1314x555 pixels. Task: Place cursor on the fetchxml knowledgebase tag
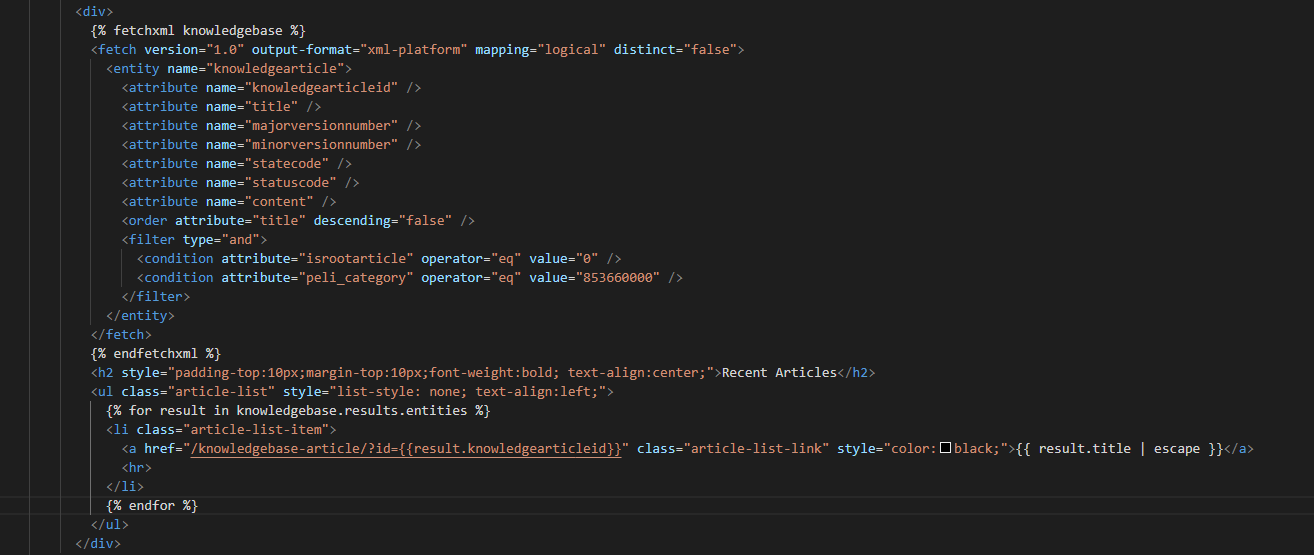point(198,30)
